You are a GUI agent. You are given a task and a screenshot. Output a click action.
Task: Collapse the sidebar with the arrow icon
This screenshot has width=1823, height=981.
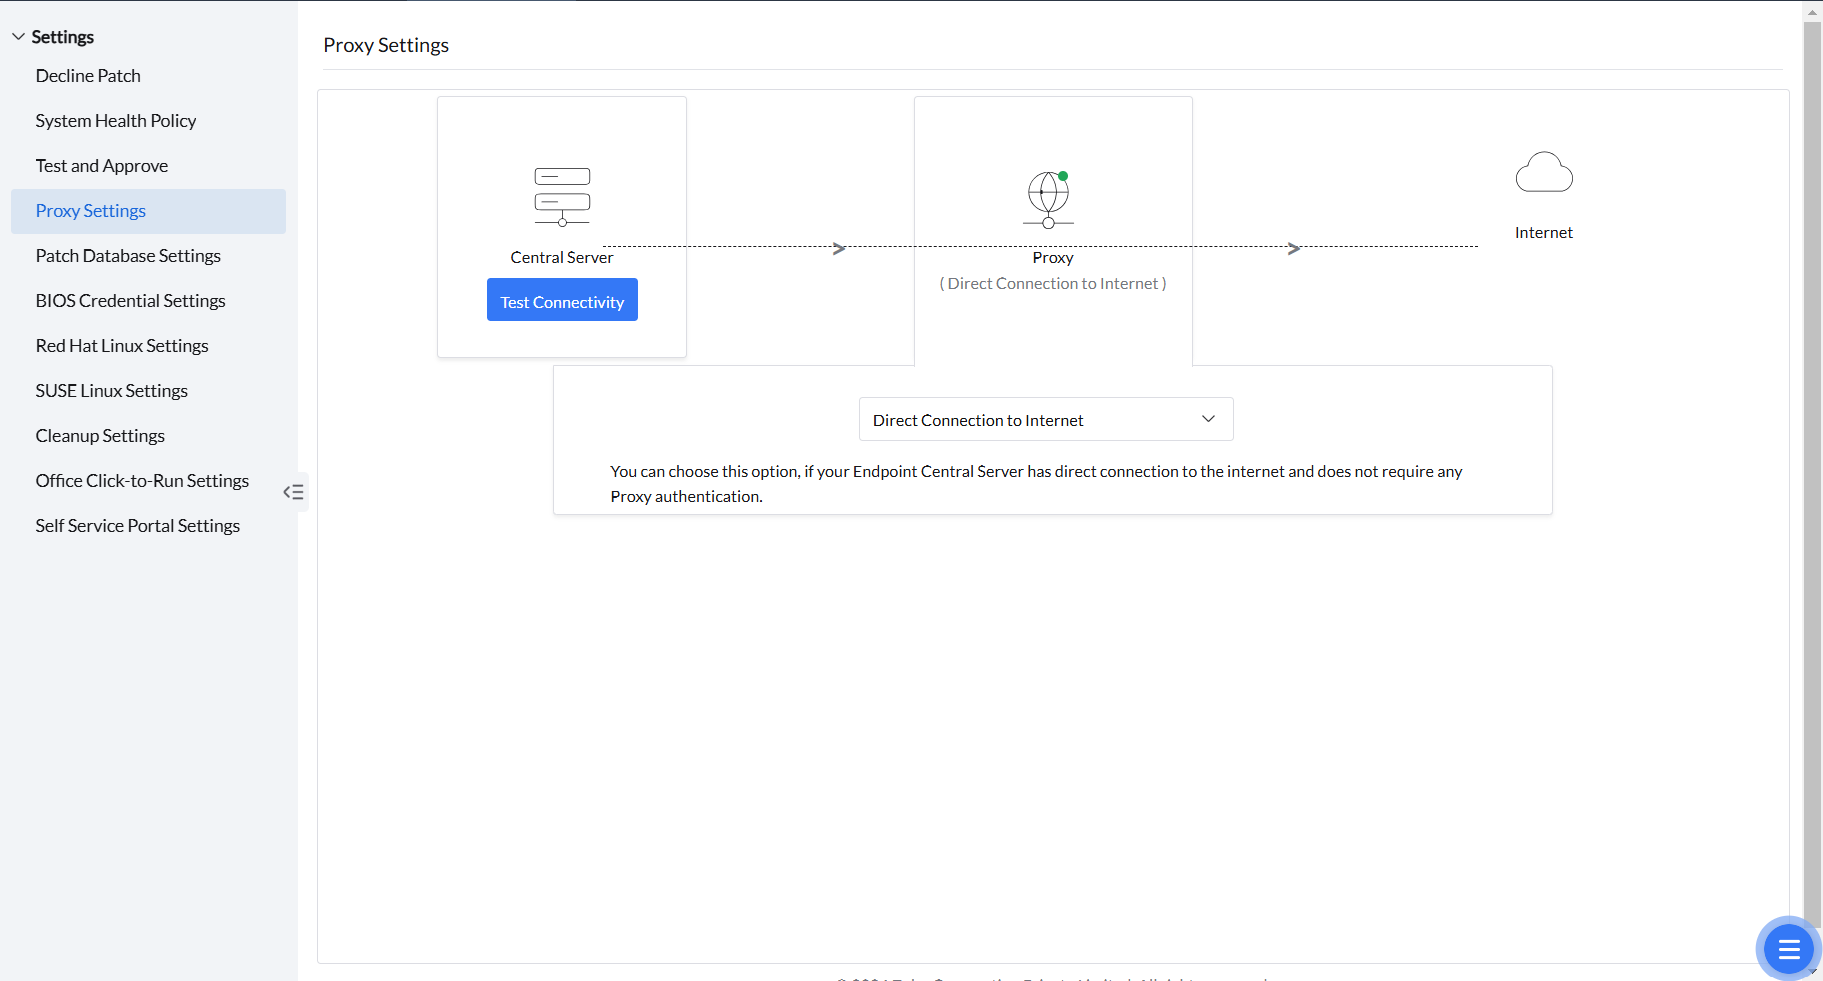click(x=293, y=491)
